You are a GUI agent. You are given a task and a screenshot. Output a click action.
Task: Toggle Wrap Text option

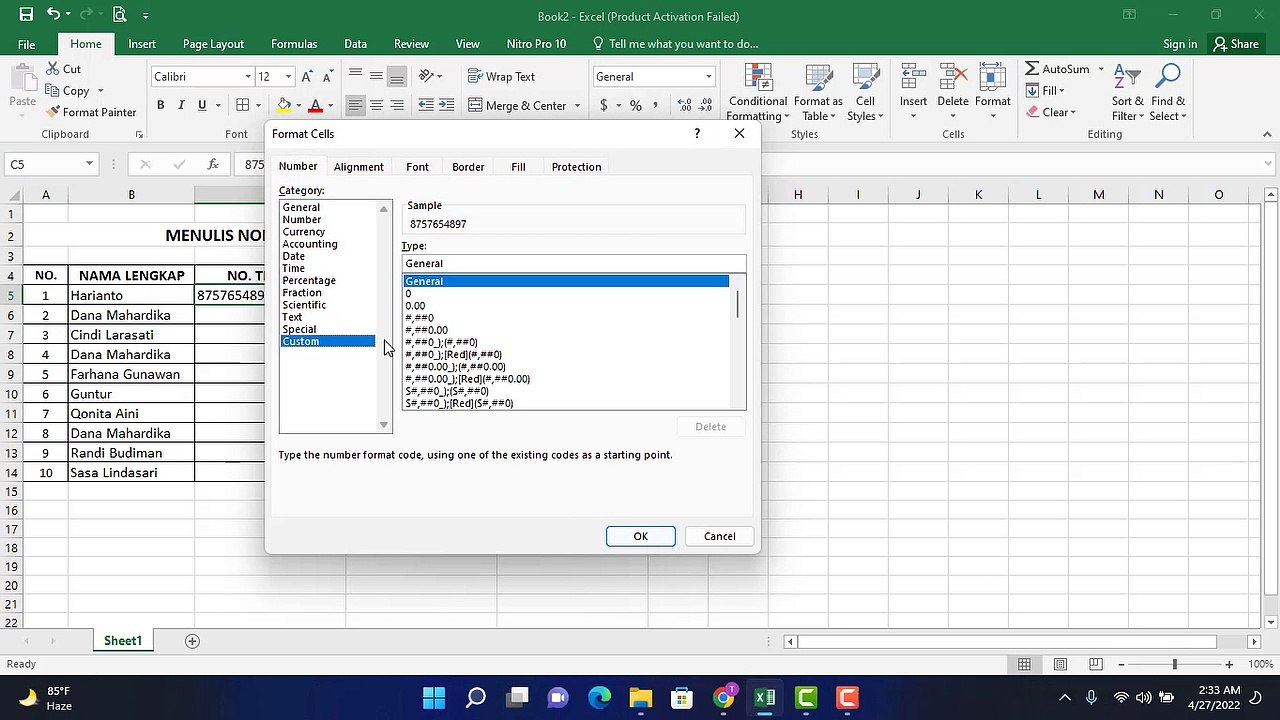501,77
